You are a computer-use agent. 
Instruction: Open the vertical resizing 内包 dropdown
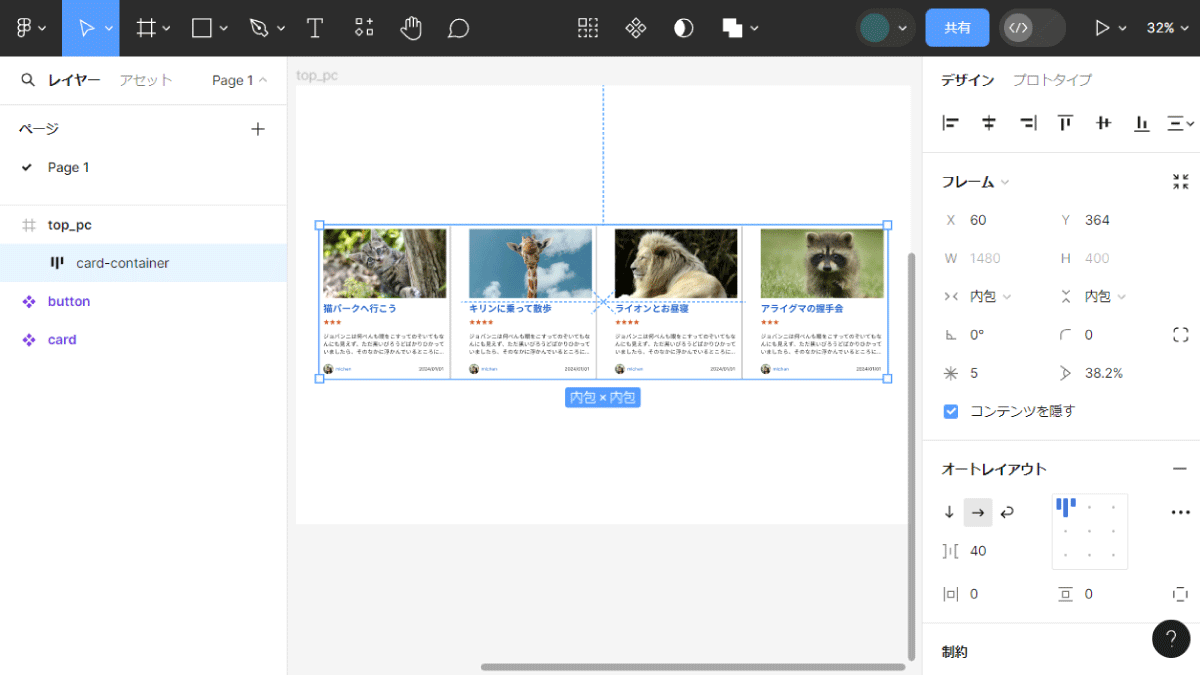coord(1105,296)
